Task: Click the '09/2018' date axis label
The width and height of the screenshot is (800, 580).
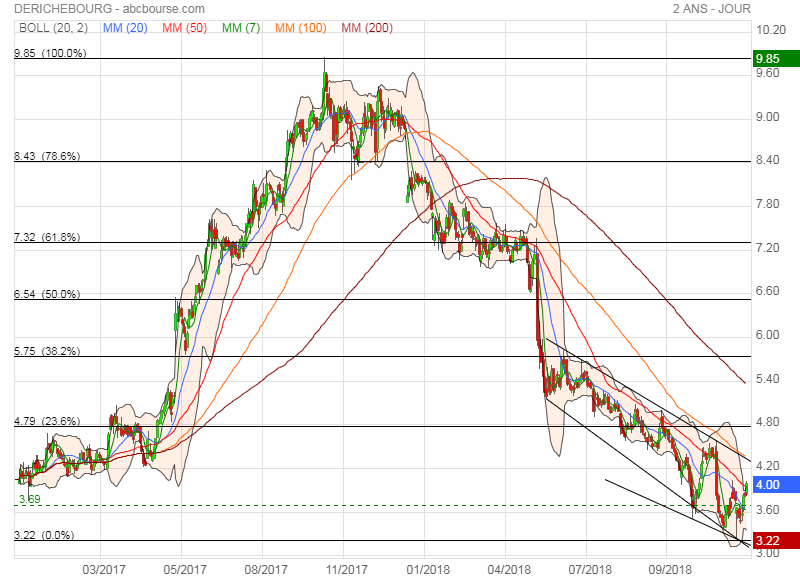Action: click(x=670, y=569)
